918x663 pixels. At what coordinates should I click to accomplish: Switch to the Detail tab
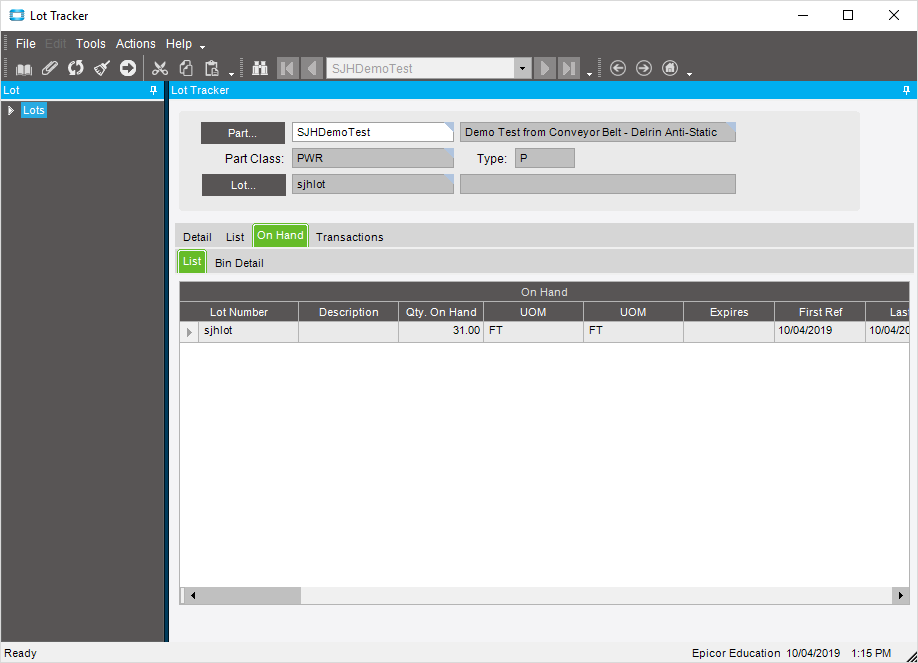click(x=197, y=237)
